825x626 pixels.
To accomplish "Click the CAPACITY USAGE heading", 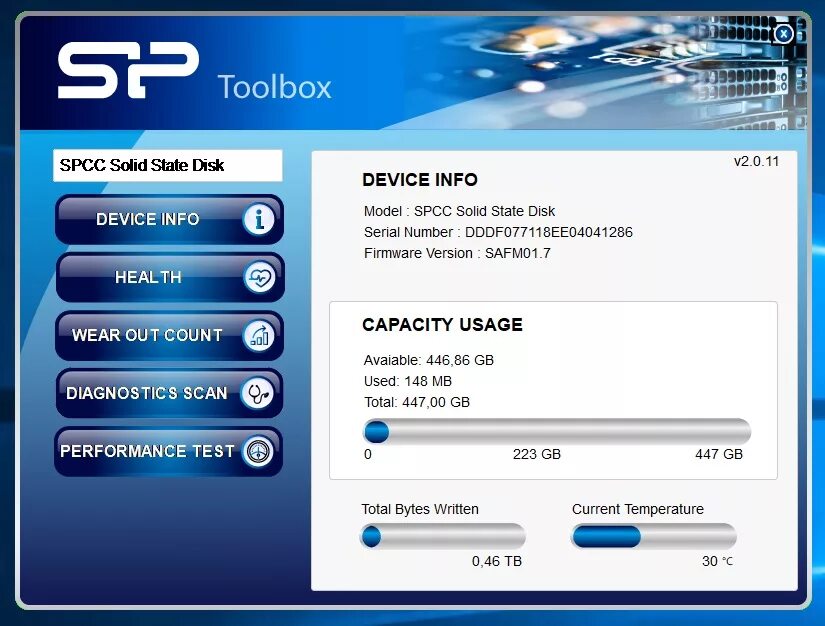I will tap(442, 325).
